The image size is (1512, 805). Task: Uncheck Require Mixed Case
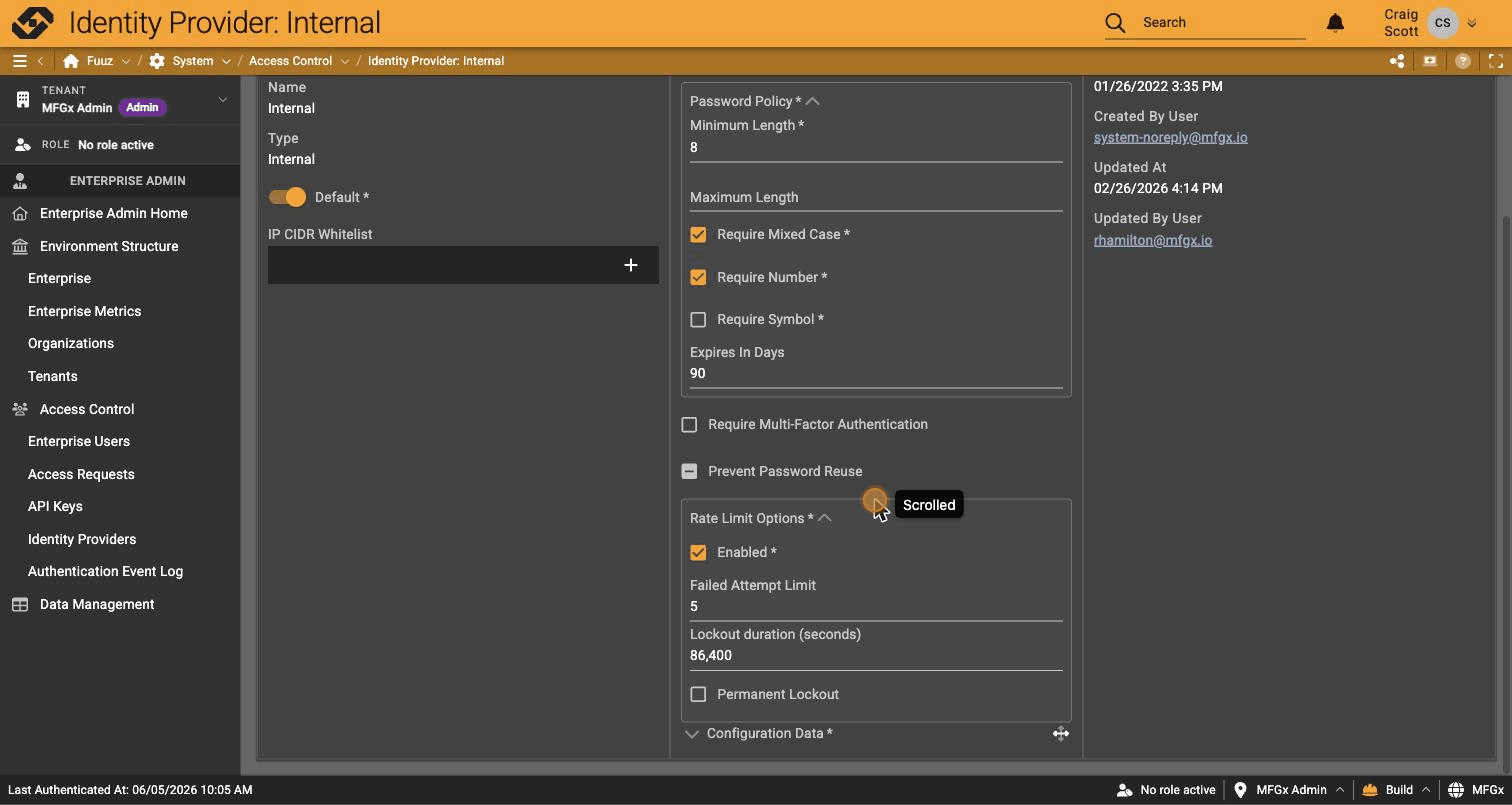[x=698, y=235]
